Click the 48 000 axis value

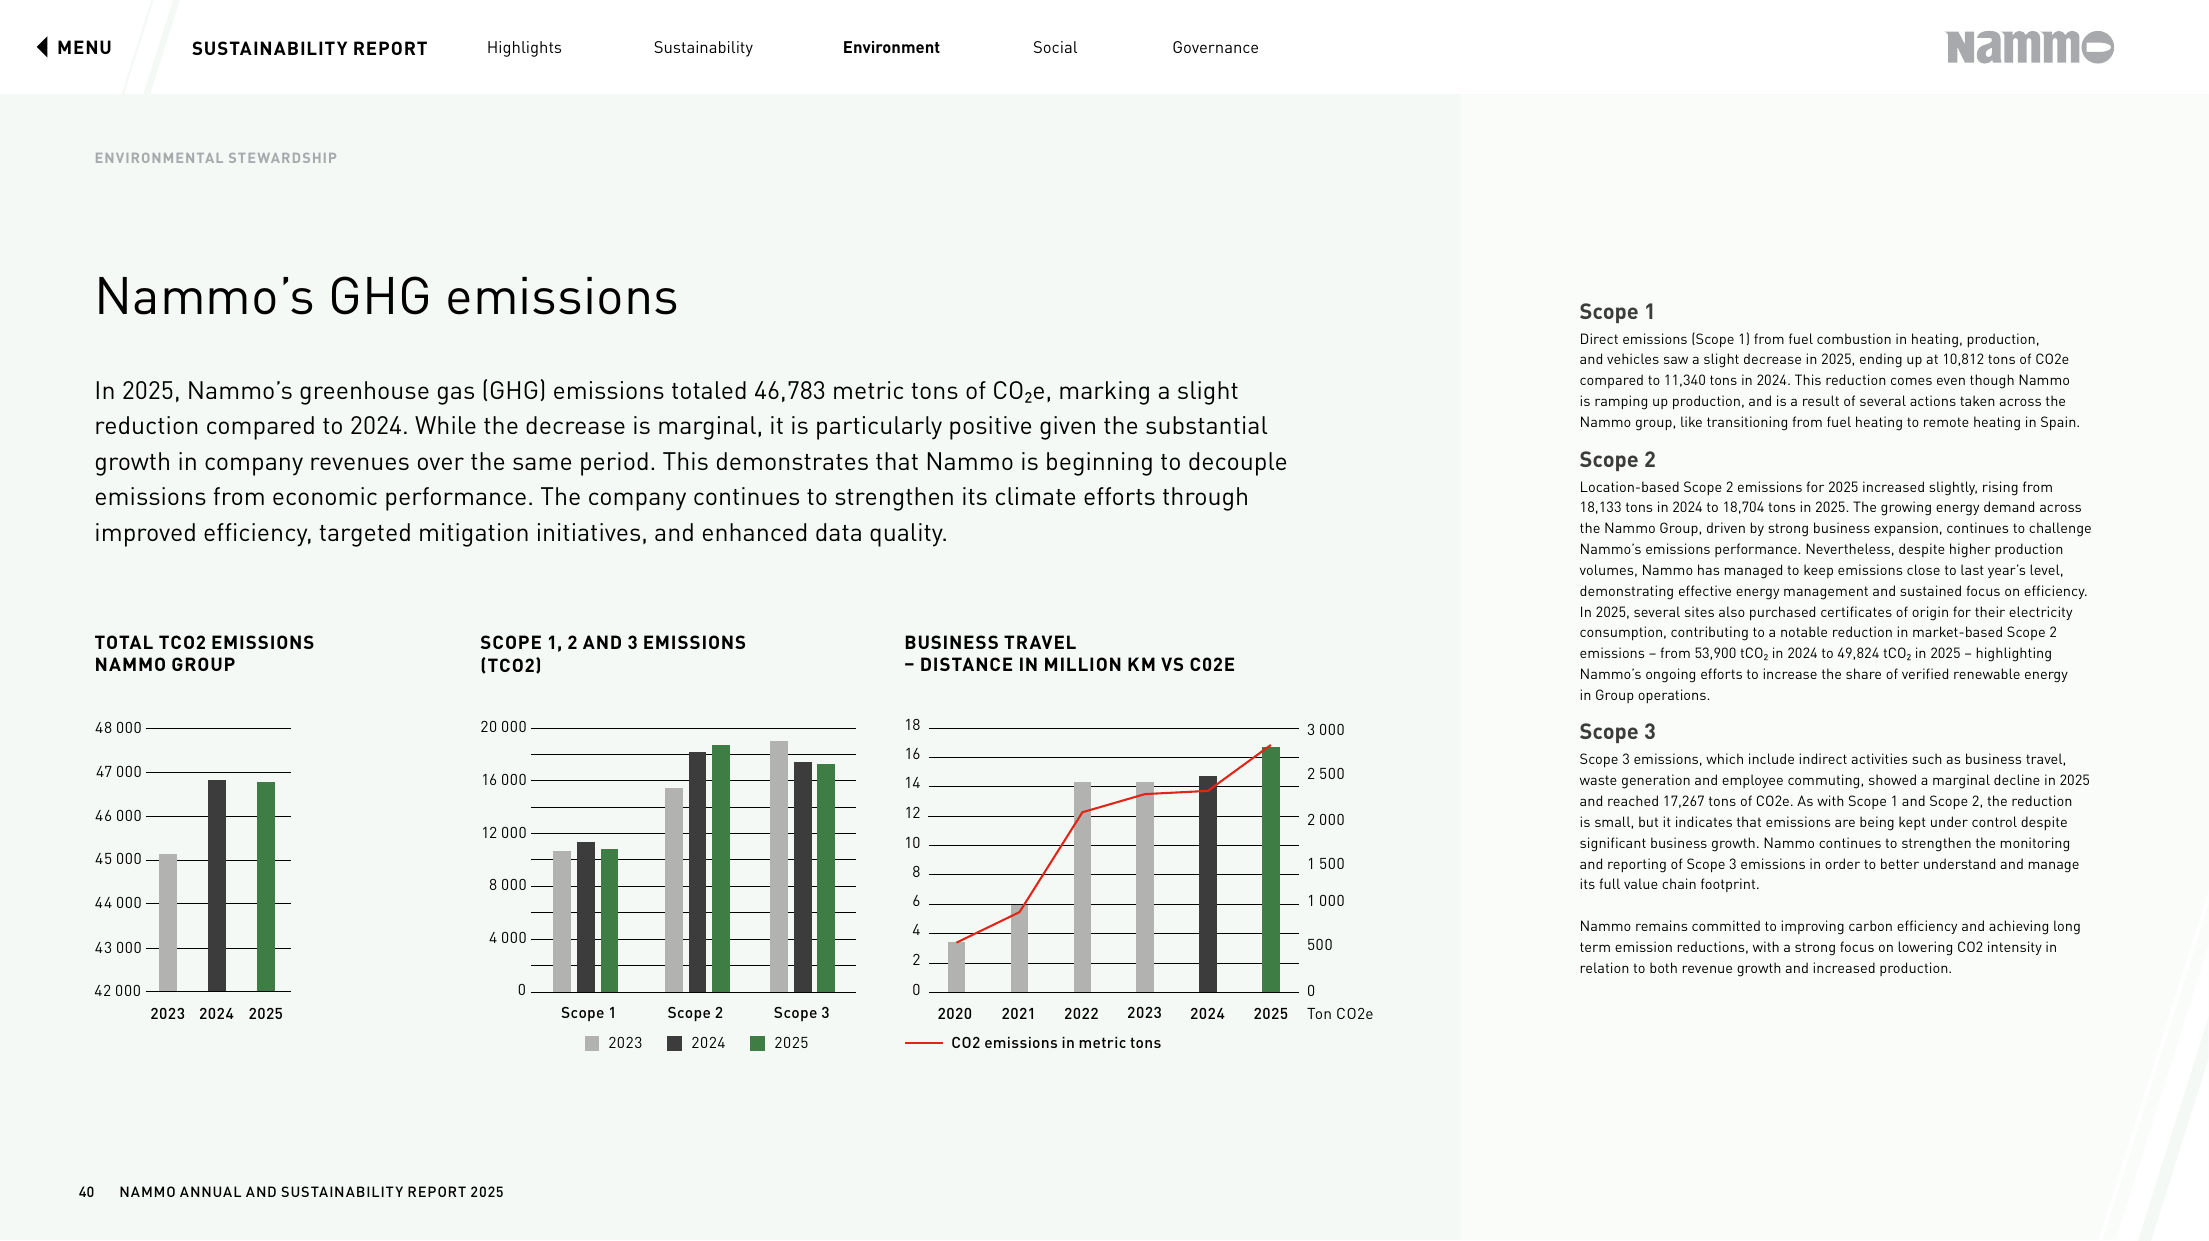tap(118, 728)
